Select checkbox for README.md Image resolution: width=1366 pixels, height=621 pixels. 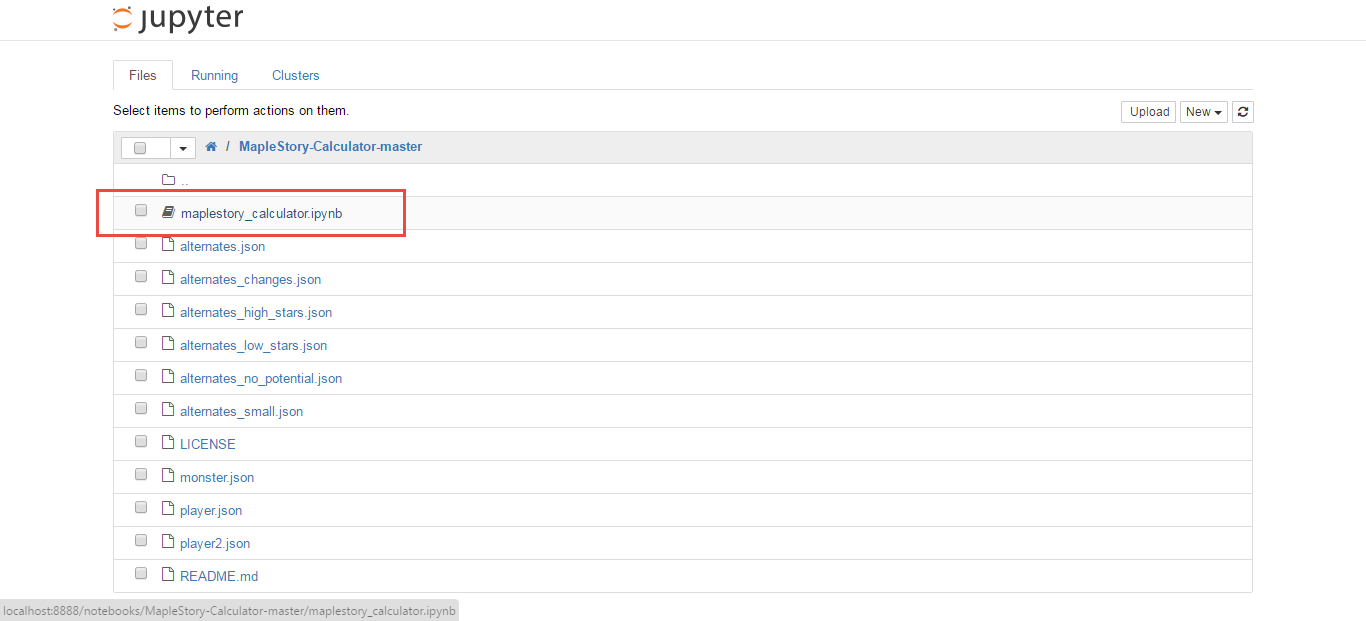coord(141,573)
